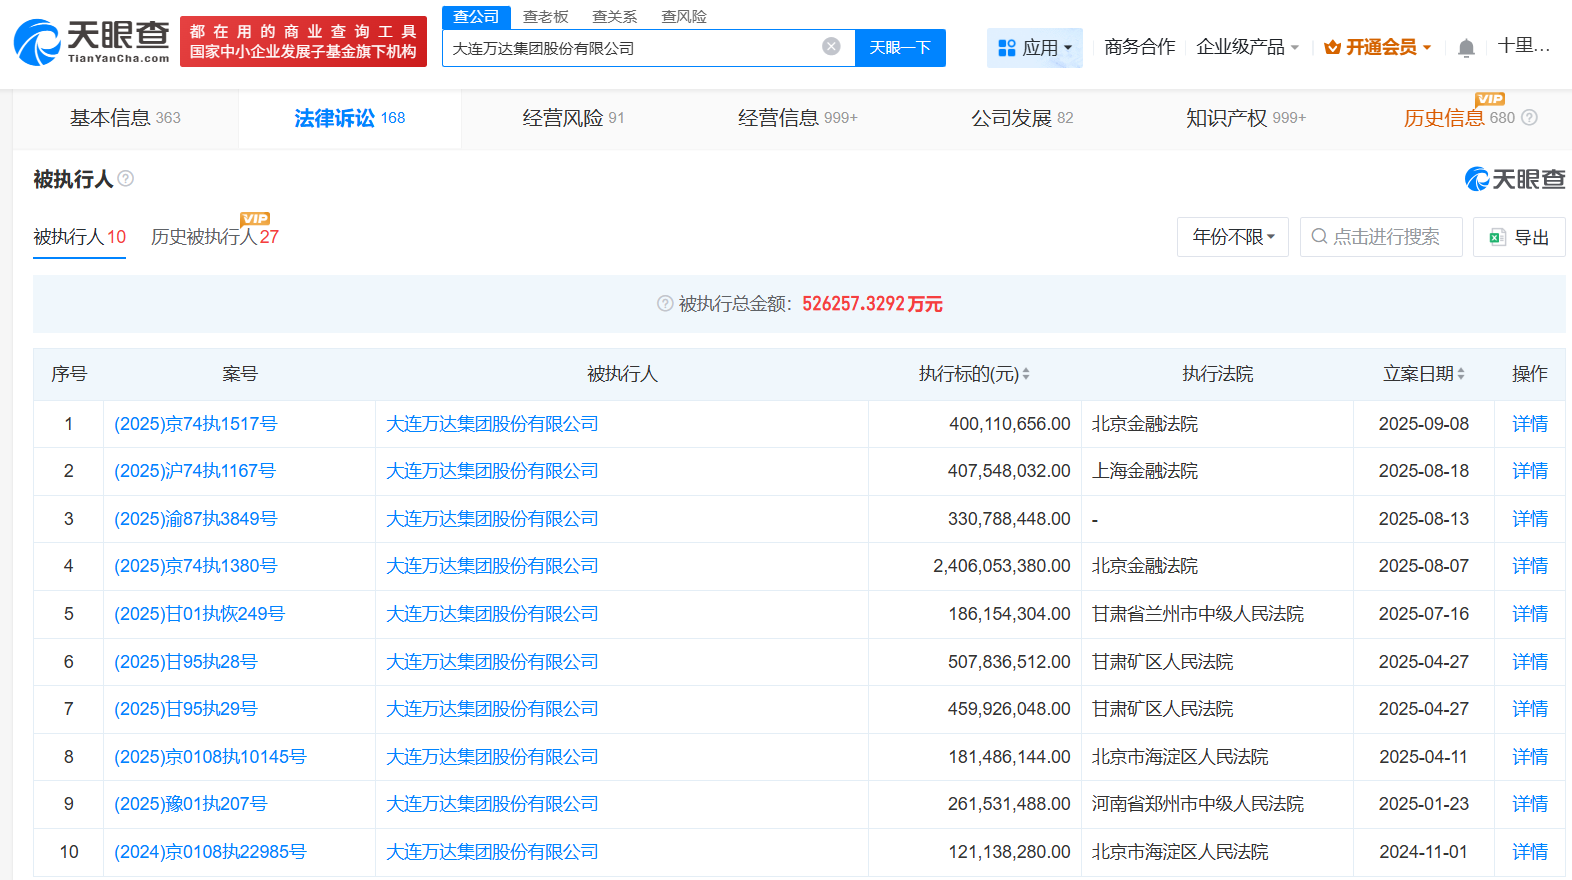View 详情 for the 上海金融法院 row
The width and height of the screenshot is (1572, 880).
coord(1529,471)
